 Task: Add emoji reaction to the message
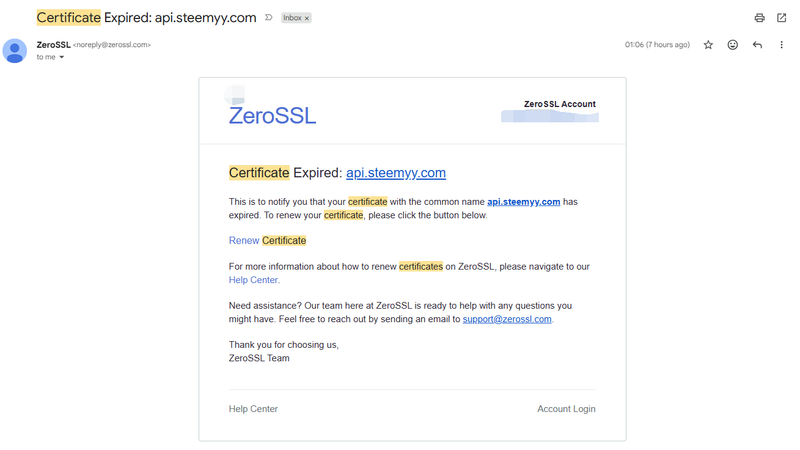(733, 45)
